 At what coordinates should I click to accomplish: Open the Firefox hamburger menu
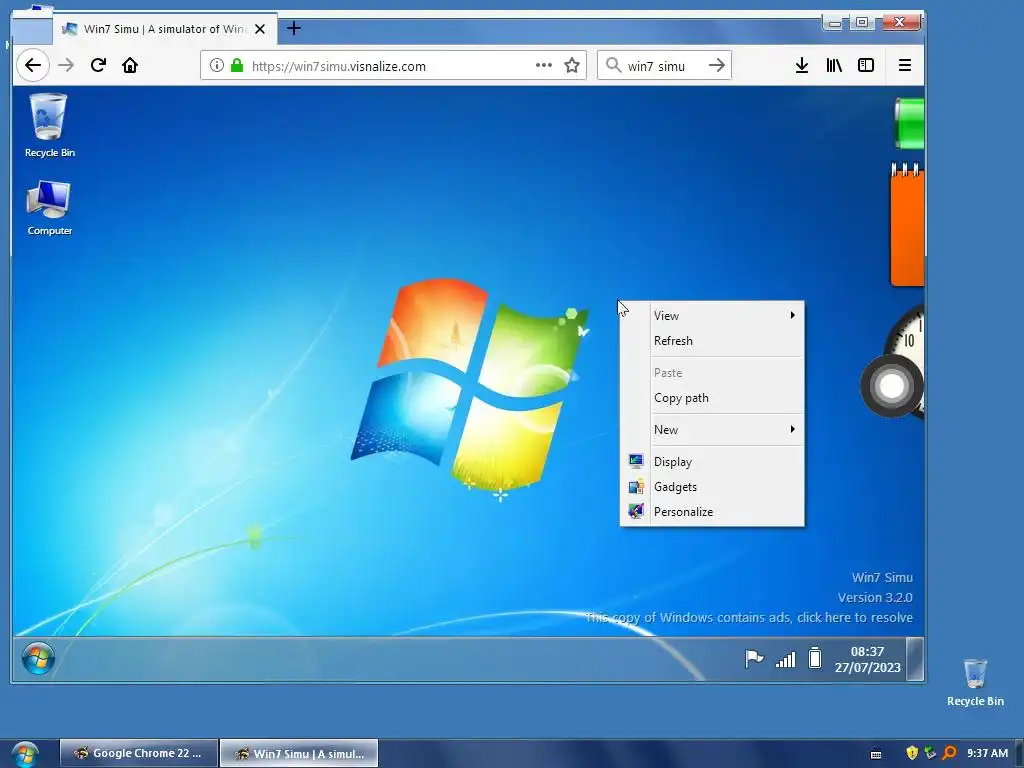pos(904,65)
